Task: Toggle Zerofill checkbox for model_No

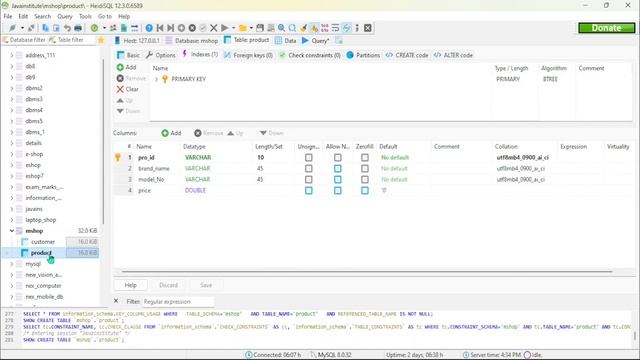Action: pyautogui.click(x=365, y=179)
